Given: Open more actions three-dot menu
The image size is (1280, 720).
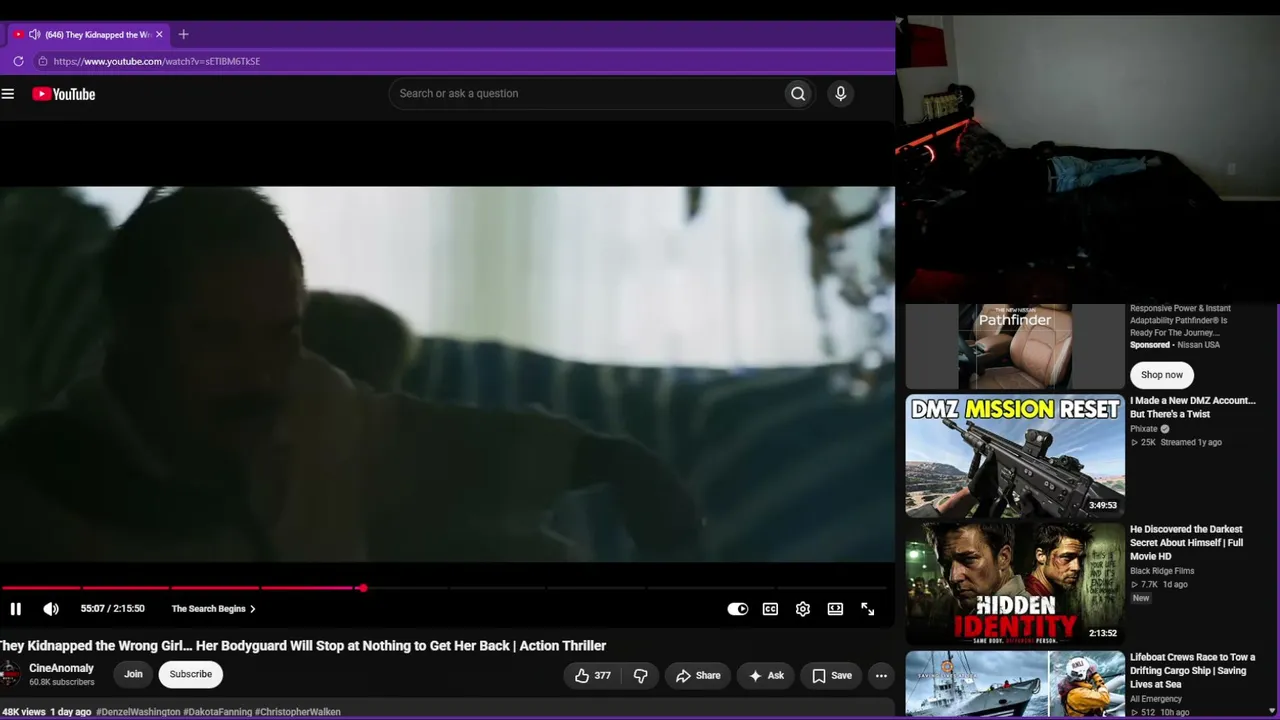Looking at the screenshot, I should (881, 676).
